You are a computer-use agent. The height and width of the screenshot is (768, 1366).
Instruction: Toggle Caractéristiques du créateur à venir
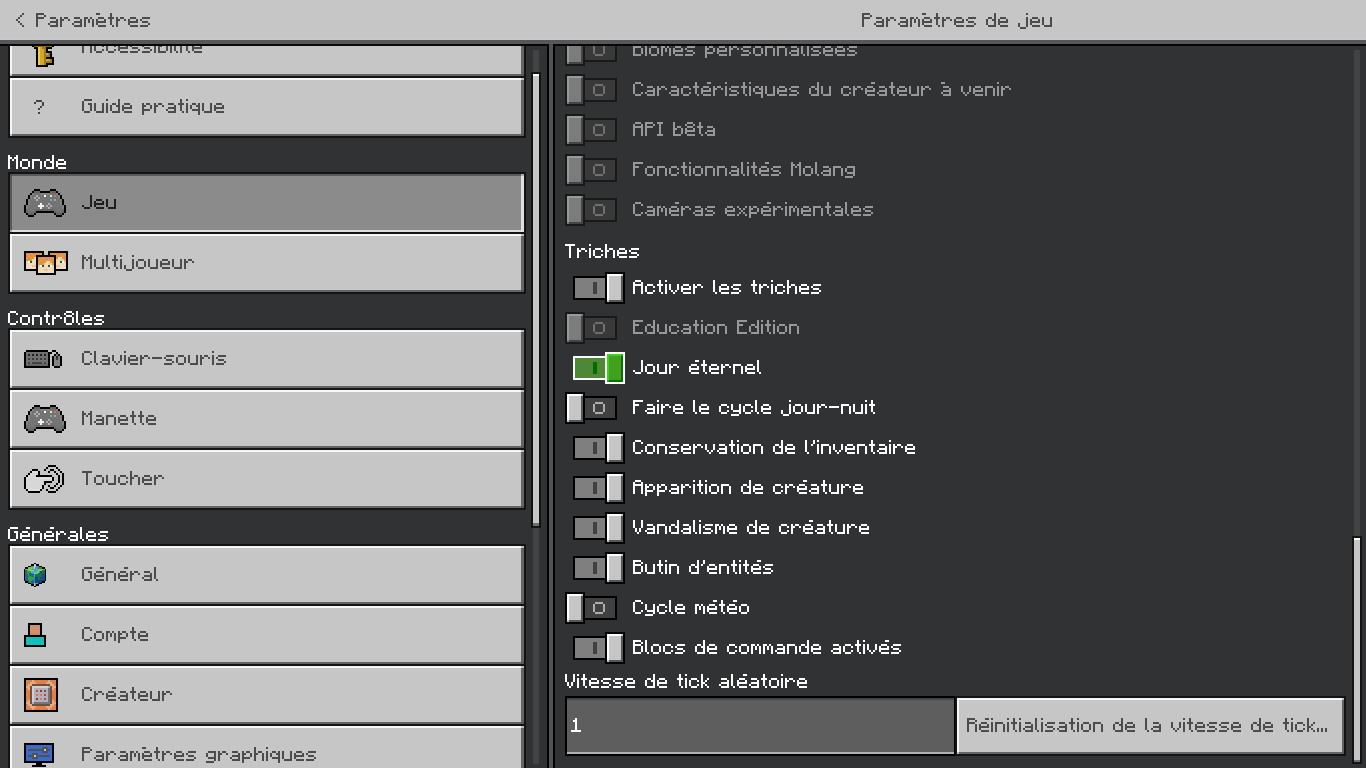click(x=591, y=90)
